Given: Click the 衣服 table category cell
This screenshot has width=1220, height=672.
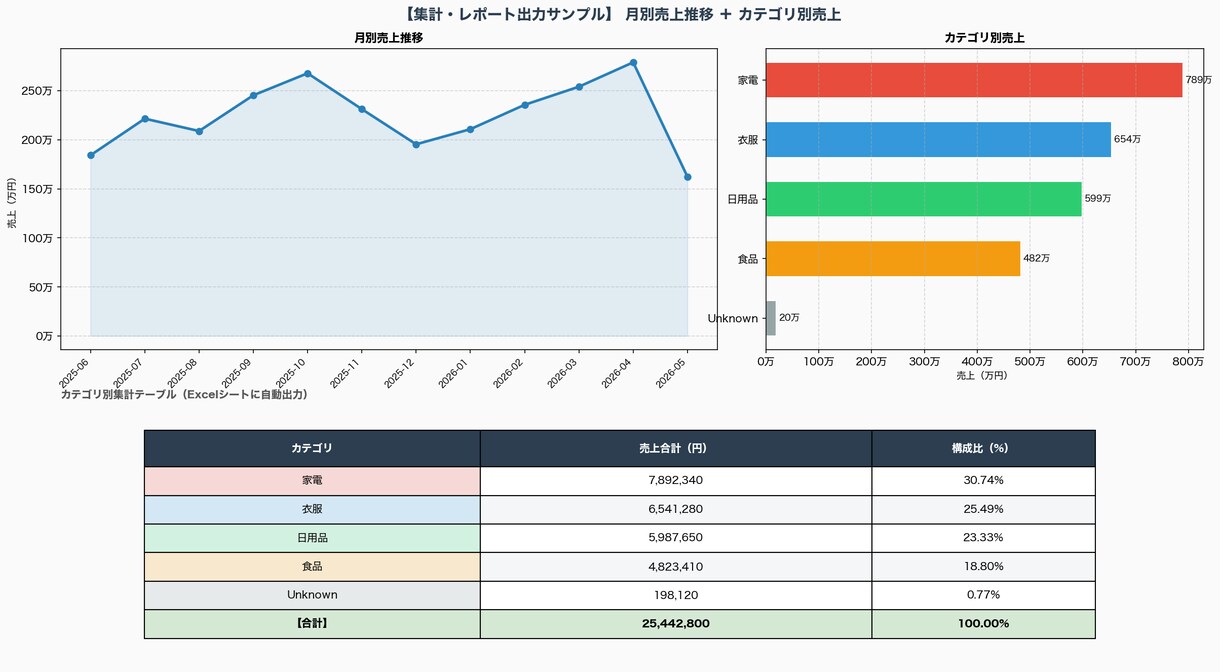Looking at the screenshot, I should pyautogui.click(x=312, y=510).
